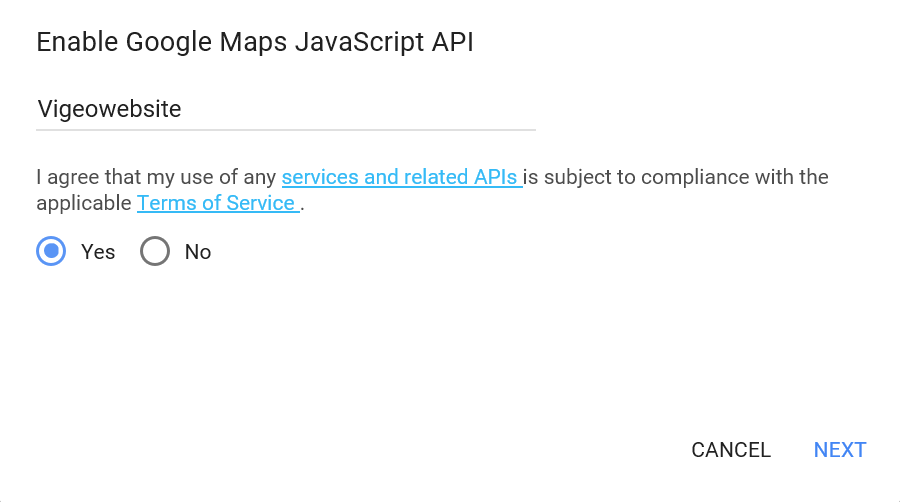Decline terms by choosing No

click(155, 251)
